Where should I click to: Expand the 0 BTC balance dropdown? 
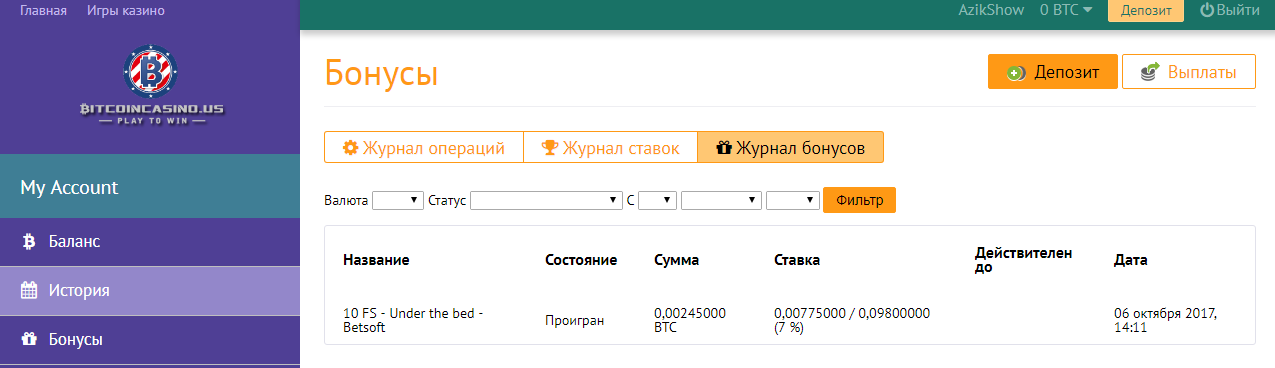tap(1066, 11)
